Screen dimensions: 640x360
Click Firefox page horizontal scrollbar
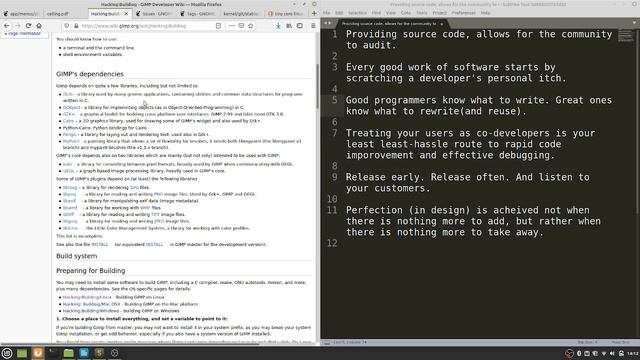(x=130, y=344)
